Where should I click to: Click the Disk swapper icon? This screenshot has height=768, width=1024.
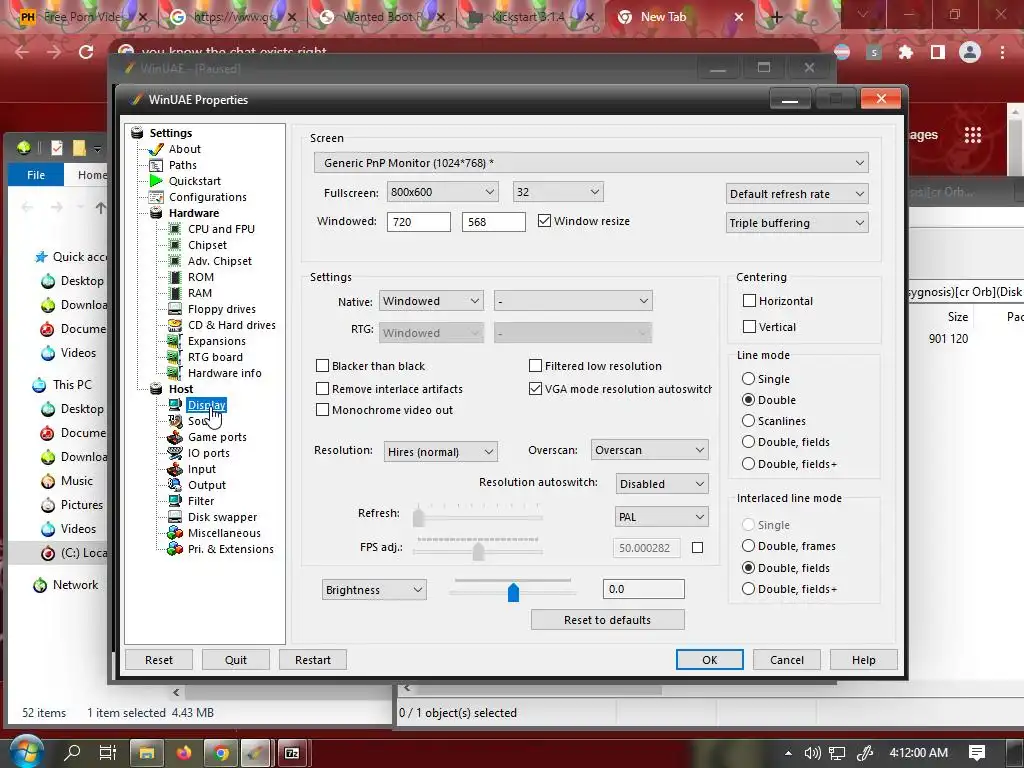tap(175, 517)
